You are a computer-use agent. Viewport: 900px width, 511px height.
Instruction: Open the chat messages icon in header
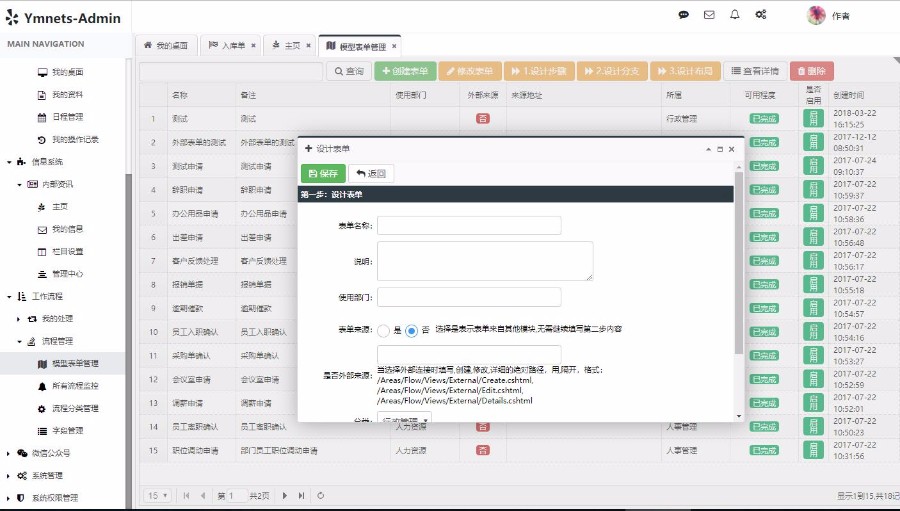(683, 15)
